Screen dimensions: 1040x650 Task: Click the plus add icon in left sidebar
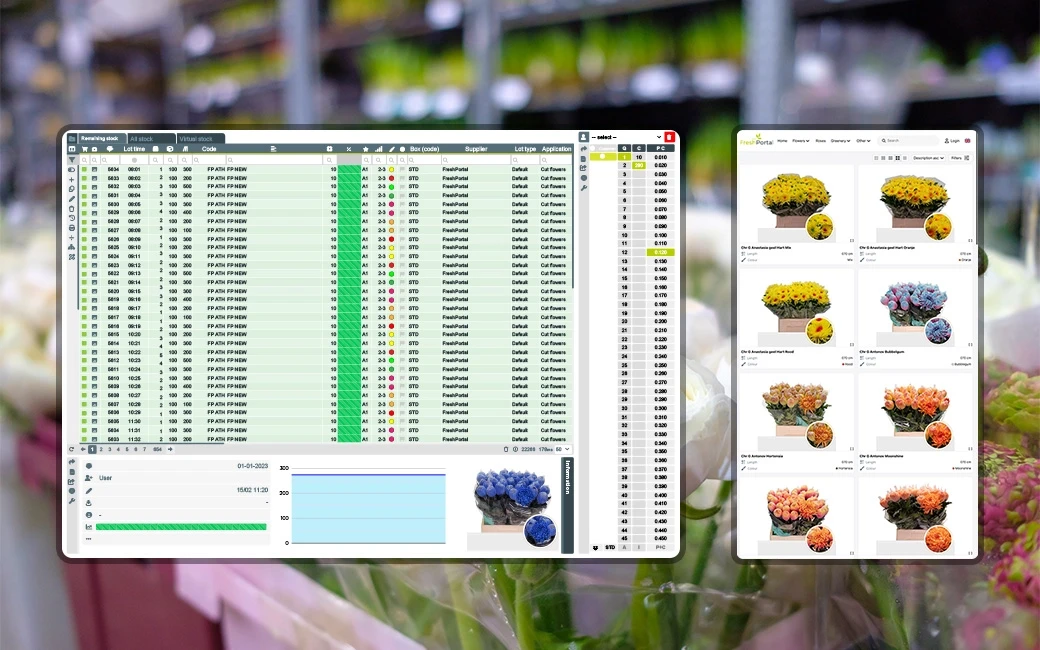click(72, 180)
